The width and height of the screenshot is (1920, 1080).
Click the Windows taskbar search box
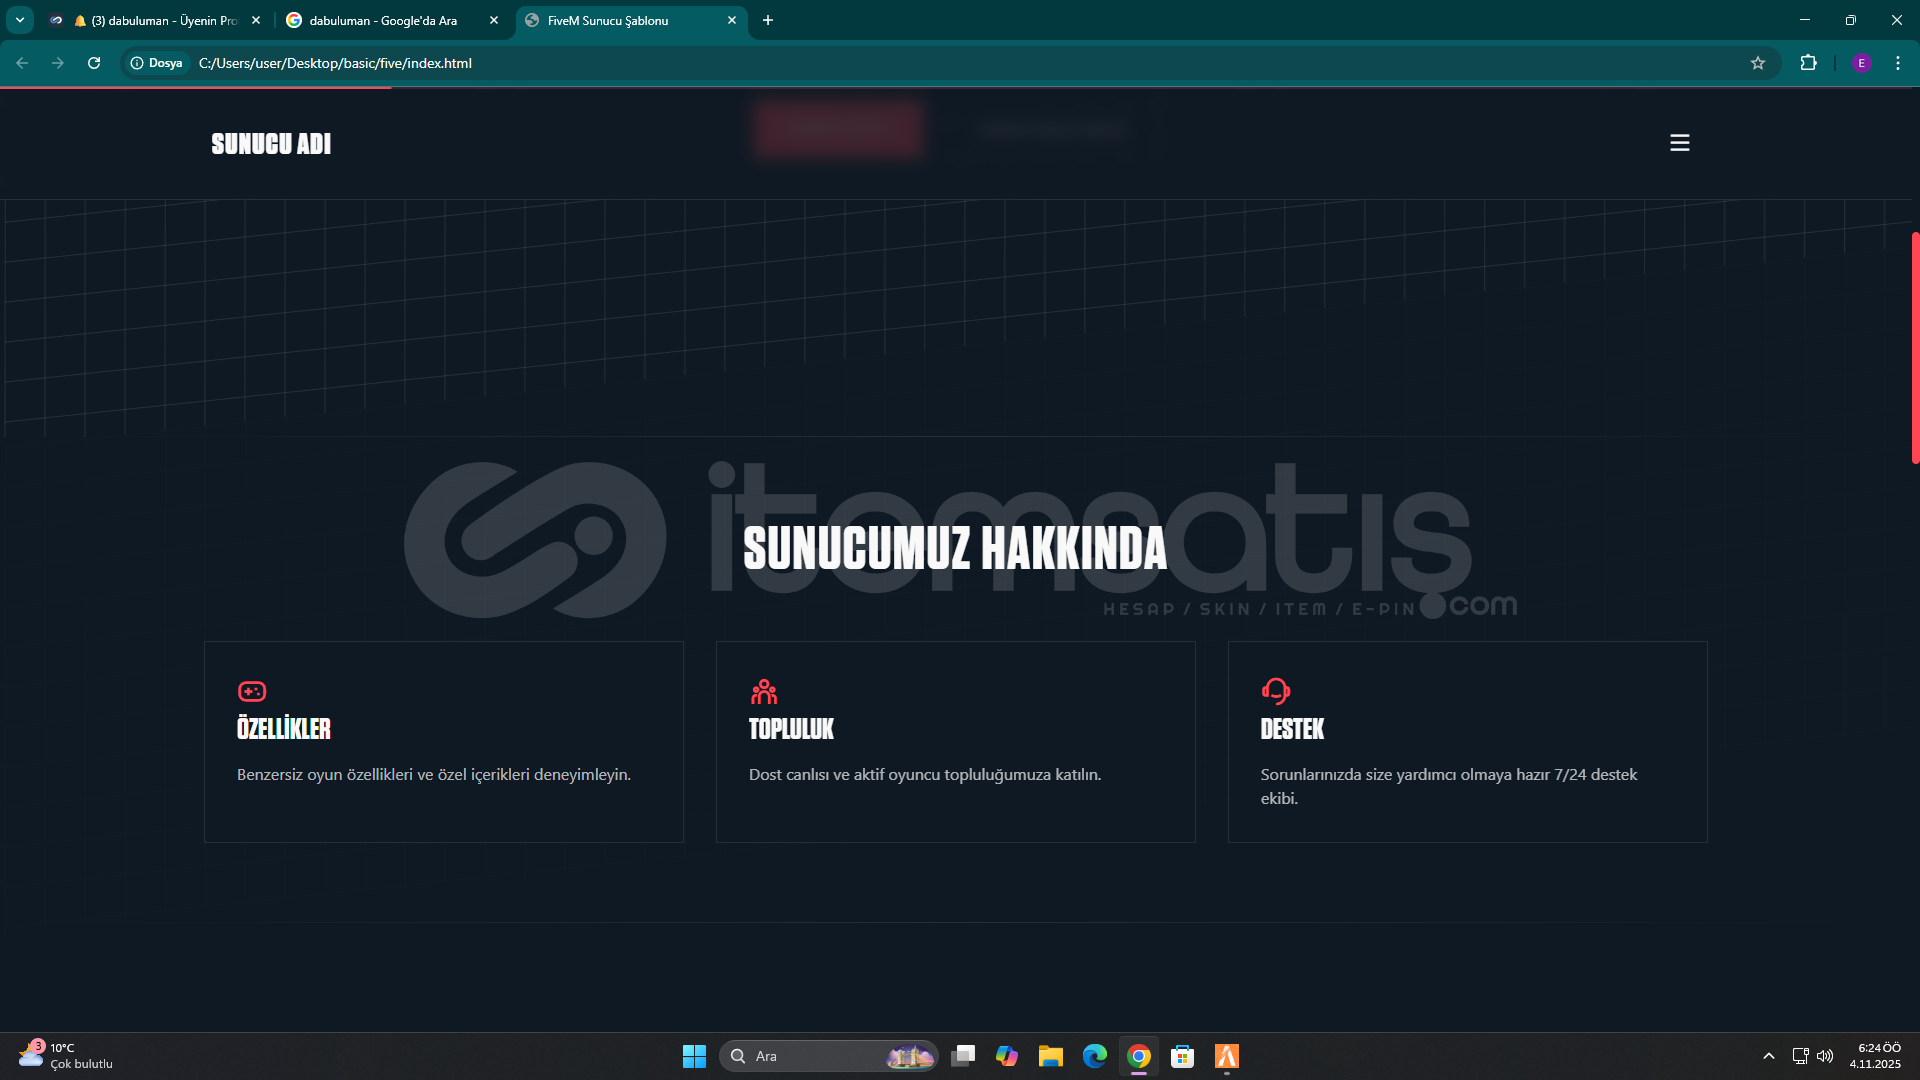pos(810,1056)
